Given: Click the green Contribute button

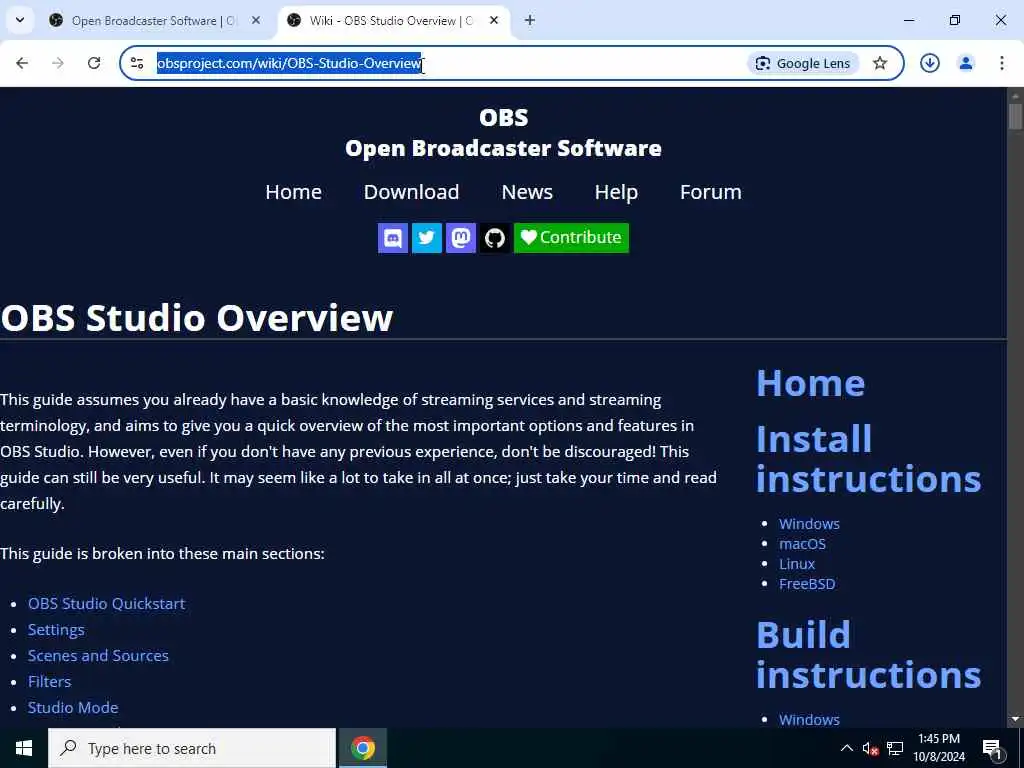Looking at the screenshot, I should click(571, 238).
